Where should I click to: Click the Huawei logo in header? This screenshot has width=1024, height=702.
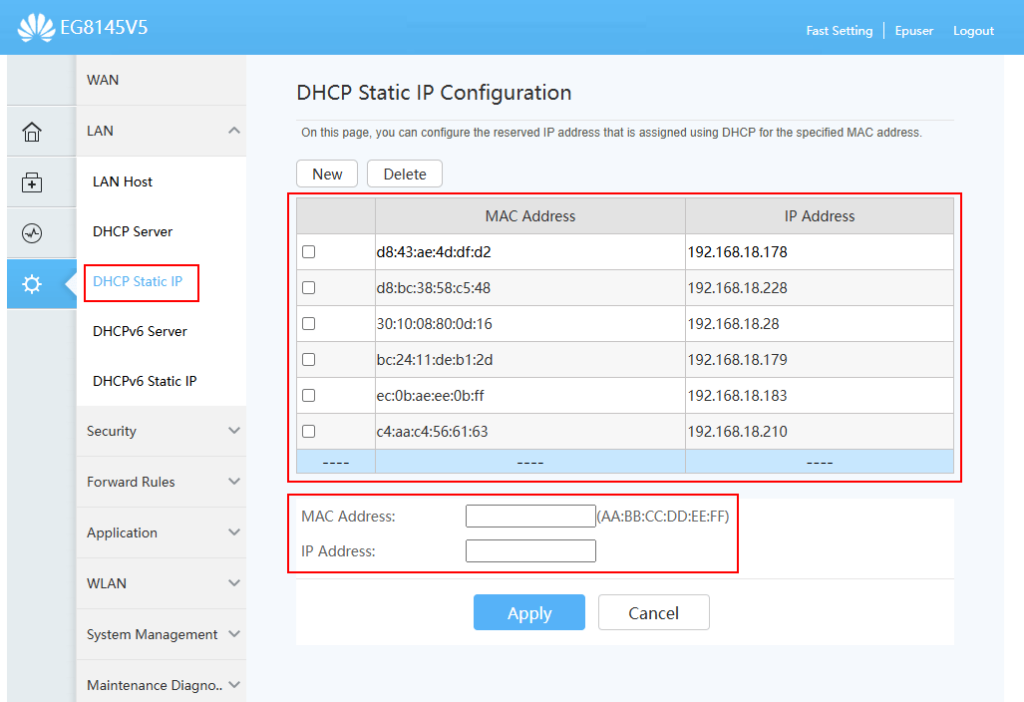(37, 28)
